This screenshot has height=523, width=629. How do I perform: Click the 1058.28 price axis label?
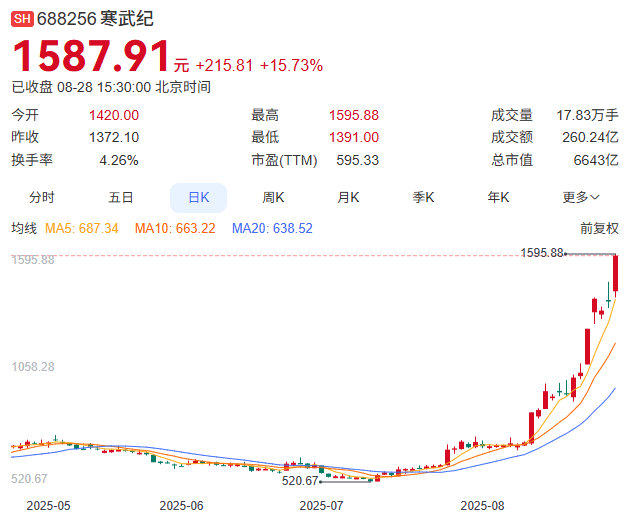(33, 367)
